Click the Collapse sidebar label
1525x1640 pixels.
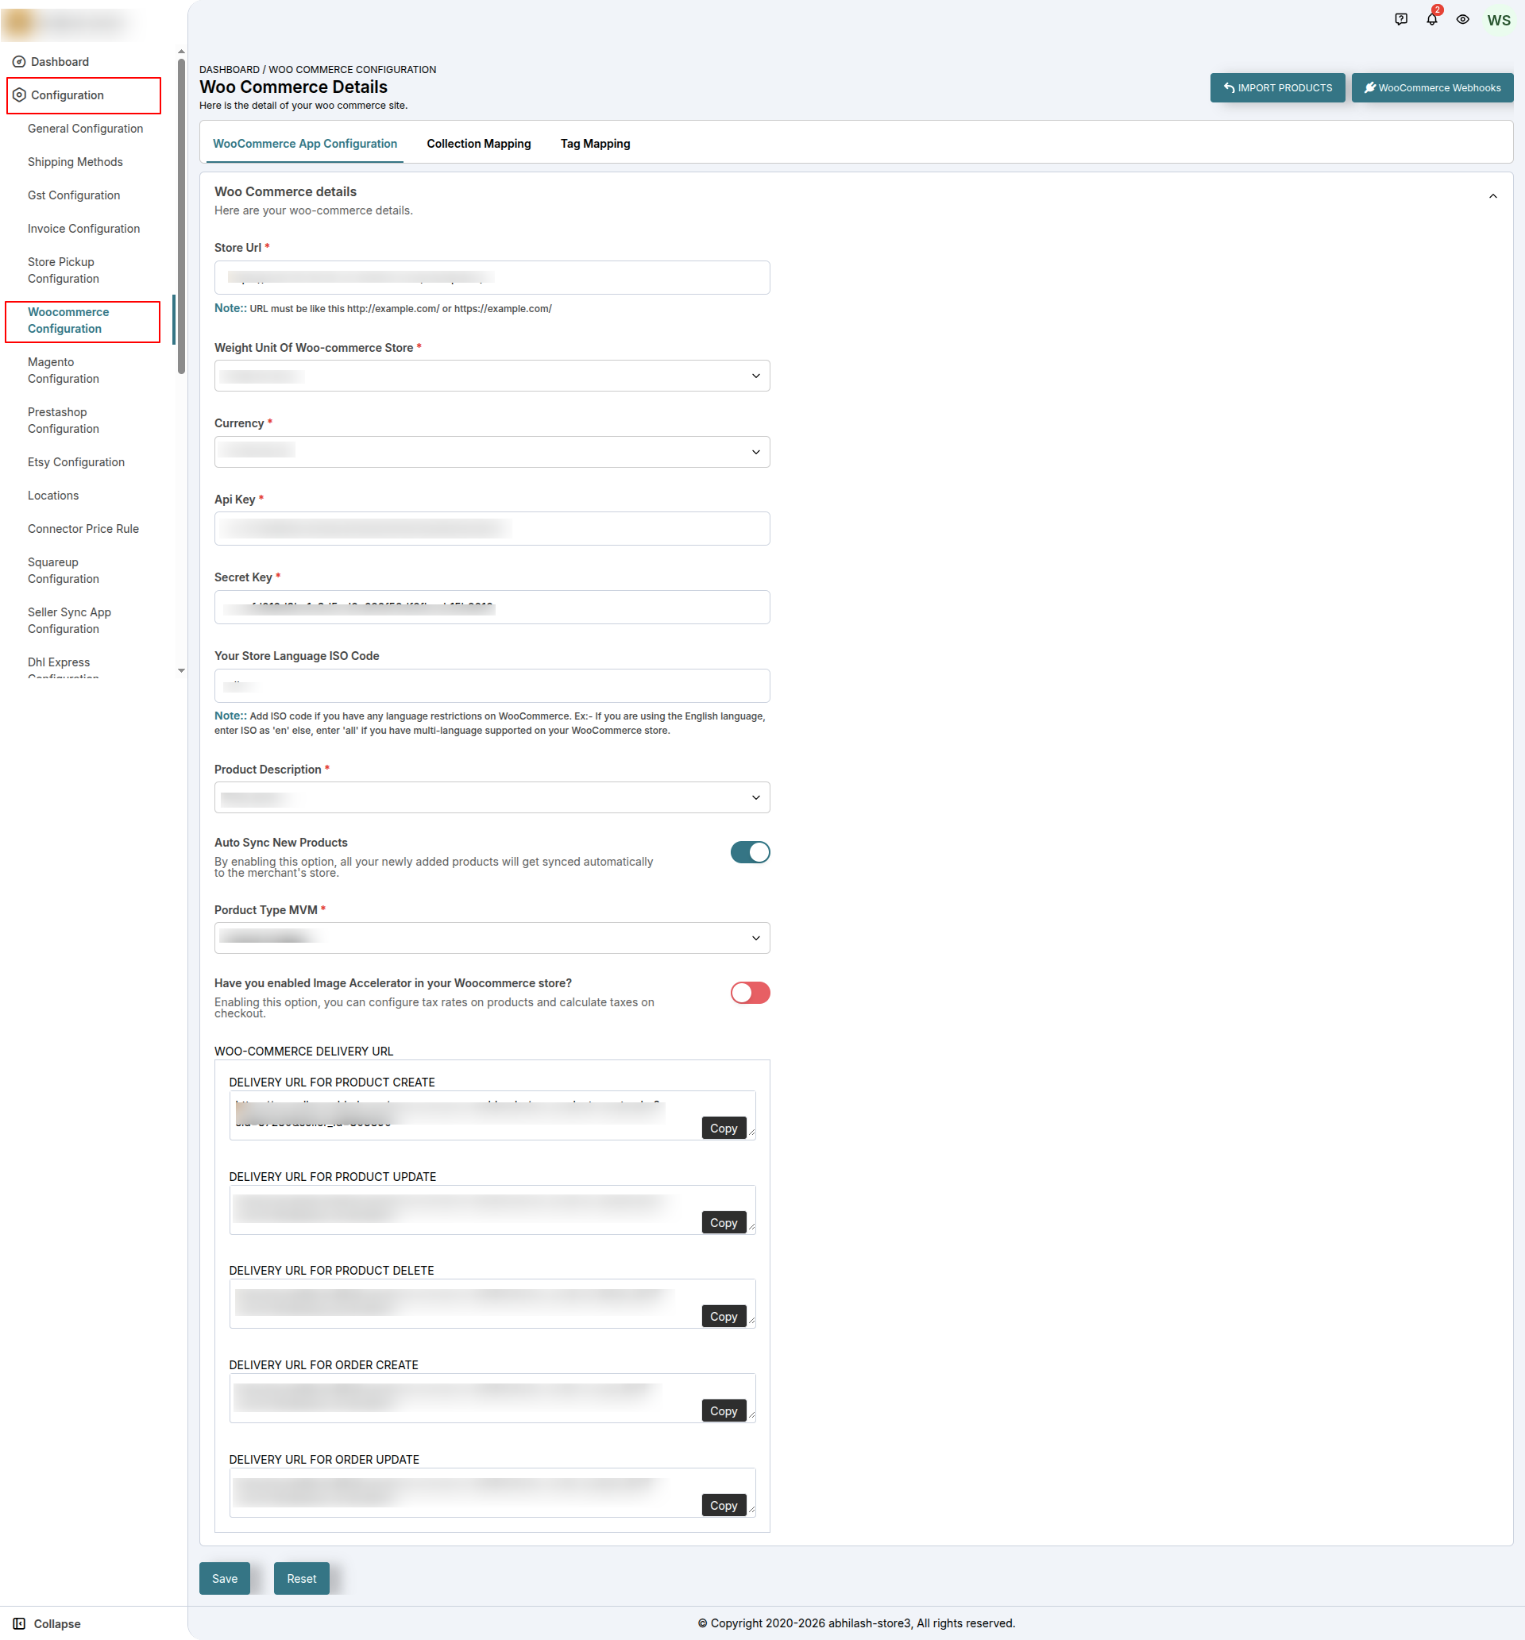(x=57, y=1624)
